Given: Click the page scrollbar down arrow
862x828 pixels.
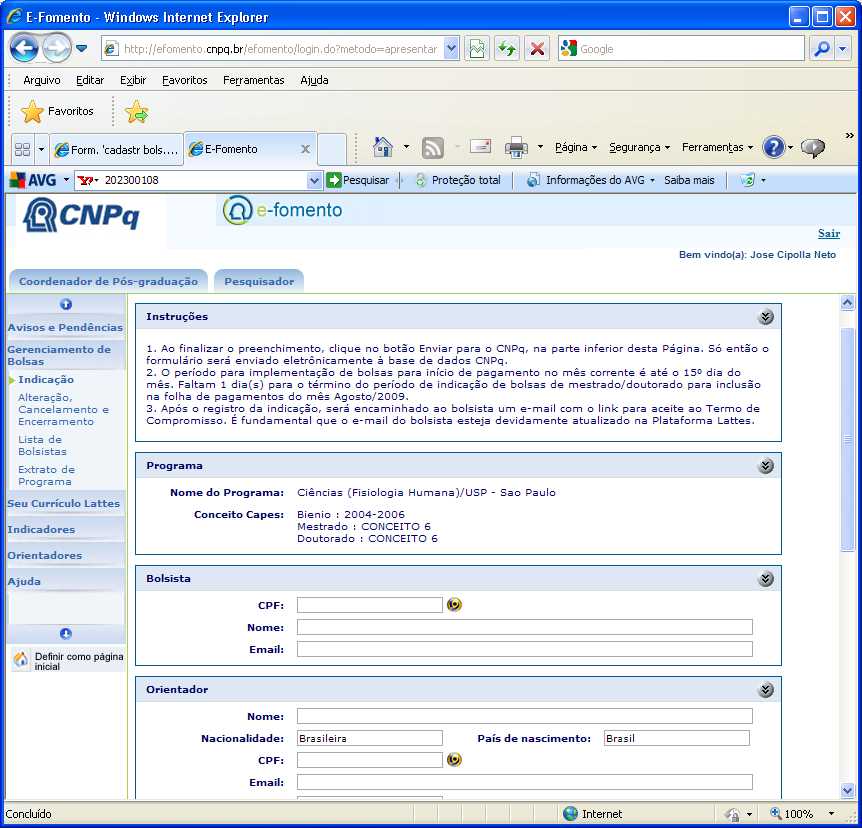Looking at the screenshot, I should click(847, 791).
